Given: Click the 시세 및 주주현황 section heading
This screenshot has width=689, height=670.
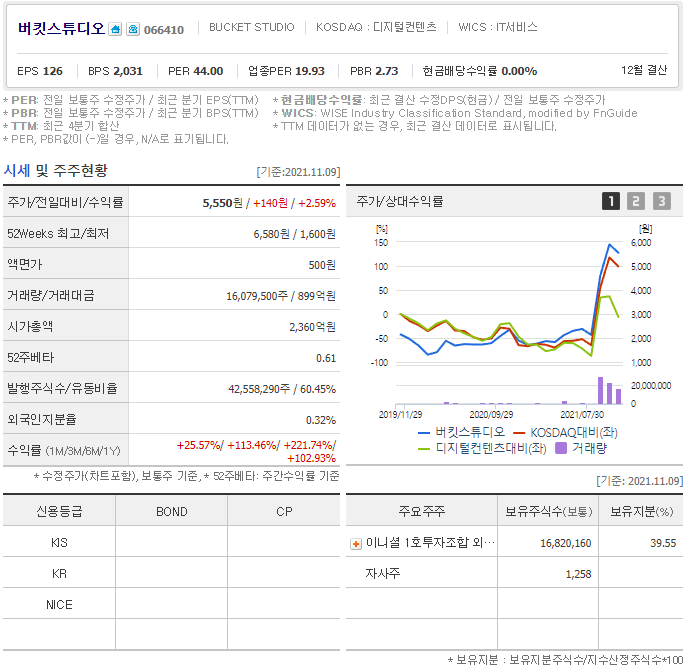Looking at the screenshot, I should pyautogui.click(x=55, y=170).
